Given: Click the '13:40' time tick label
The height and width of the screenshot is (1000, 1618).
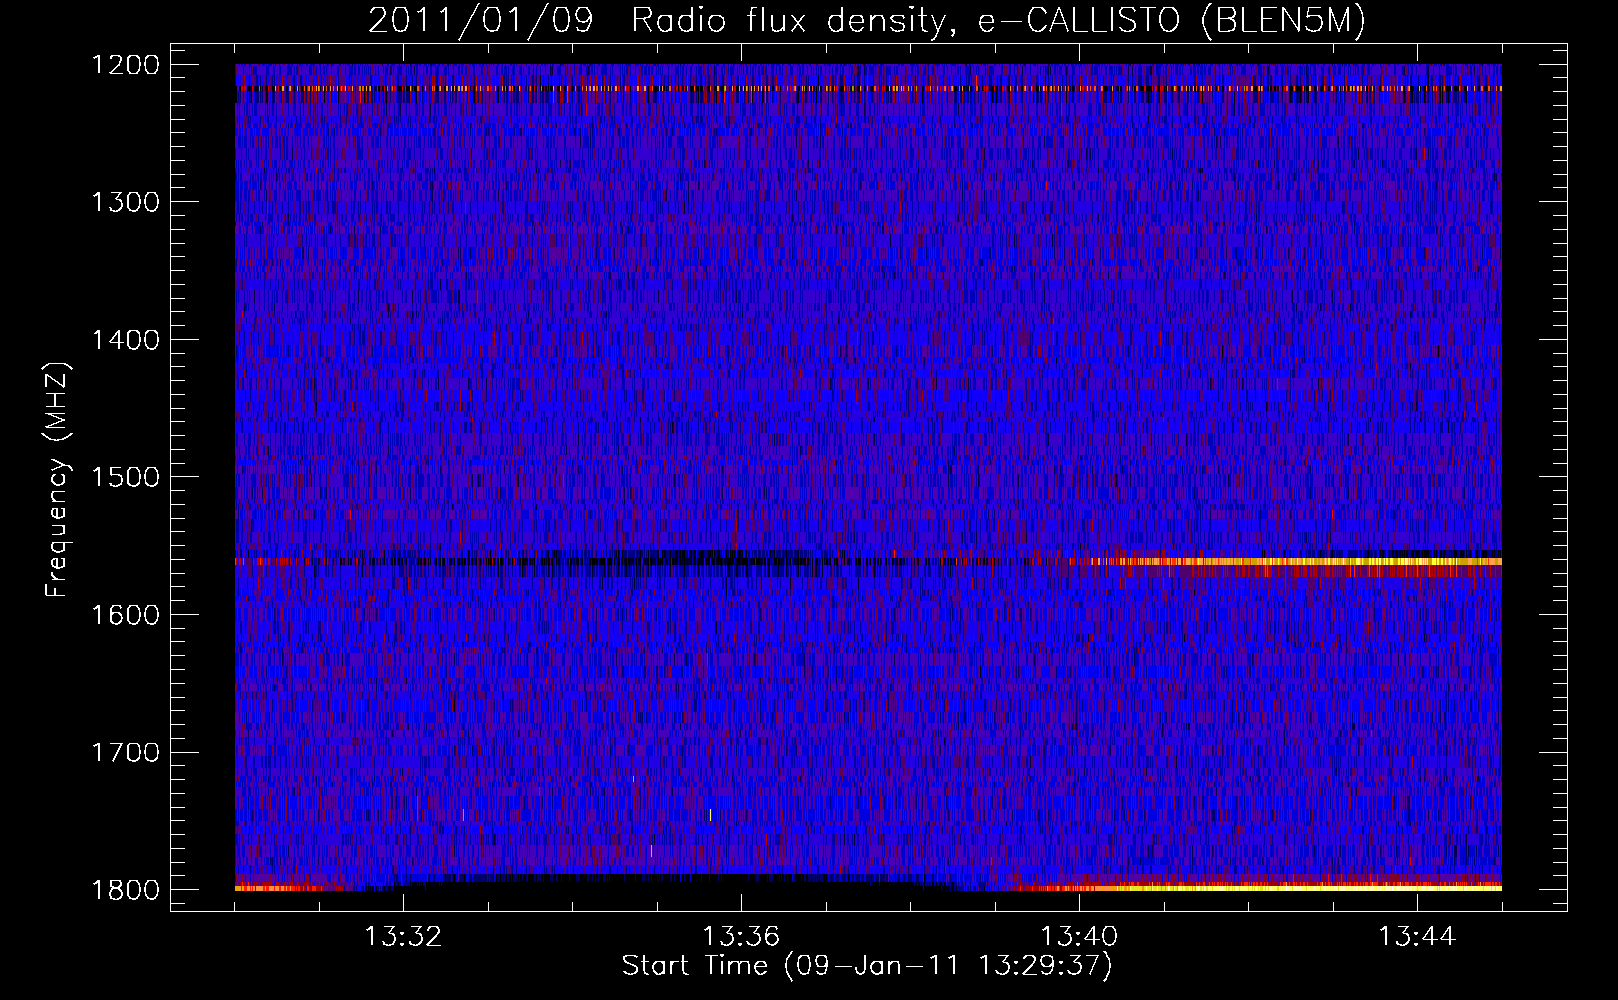Looking at the screenshot, I should (x=1079, y=937).
